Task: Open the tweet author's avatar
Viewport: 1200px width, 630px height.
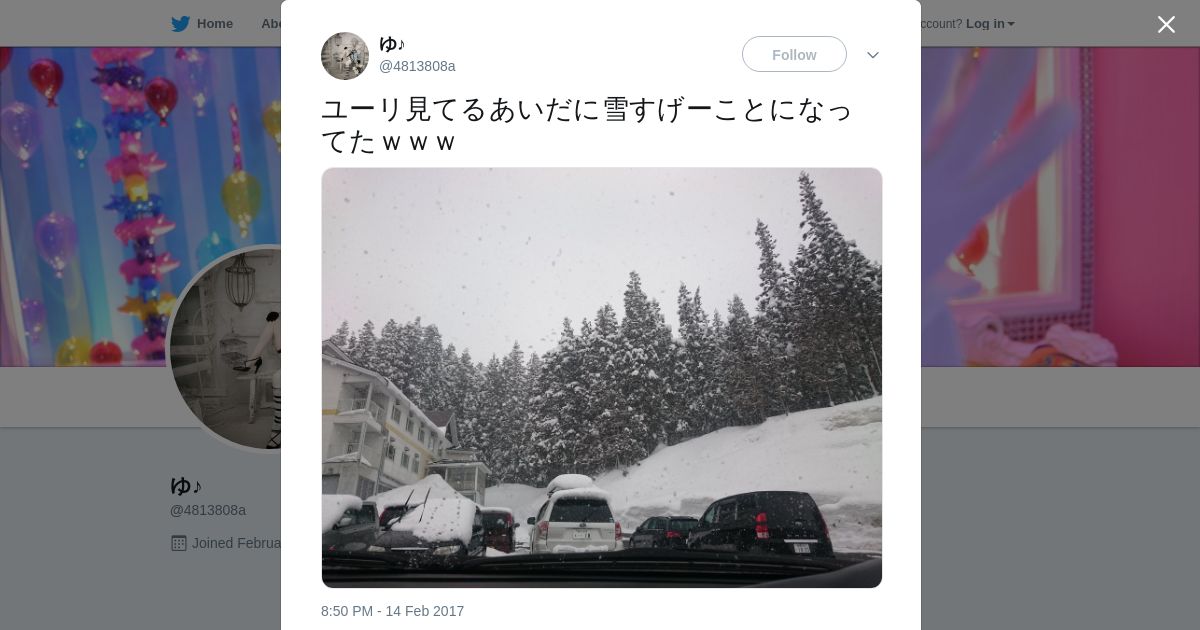Action: 345,56
